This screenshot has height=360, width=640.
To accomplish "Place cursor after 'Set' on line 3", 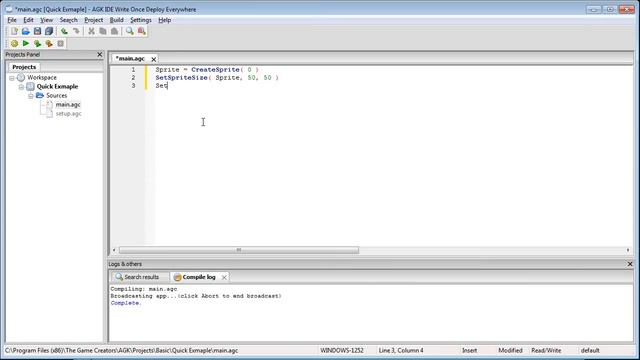I will coord(168,85).
